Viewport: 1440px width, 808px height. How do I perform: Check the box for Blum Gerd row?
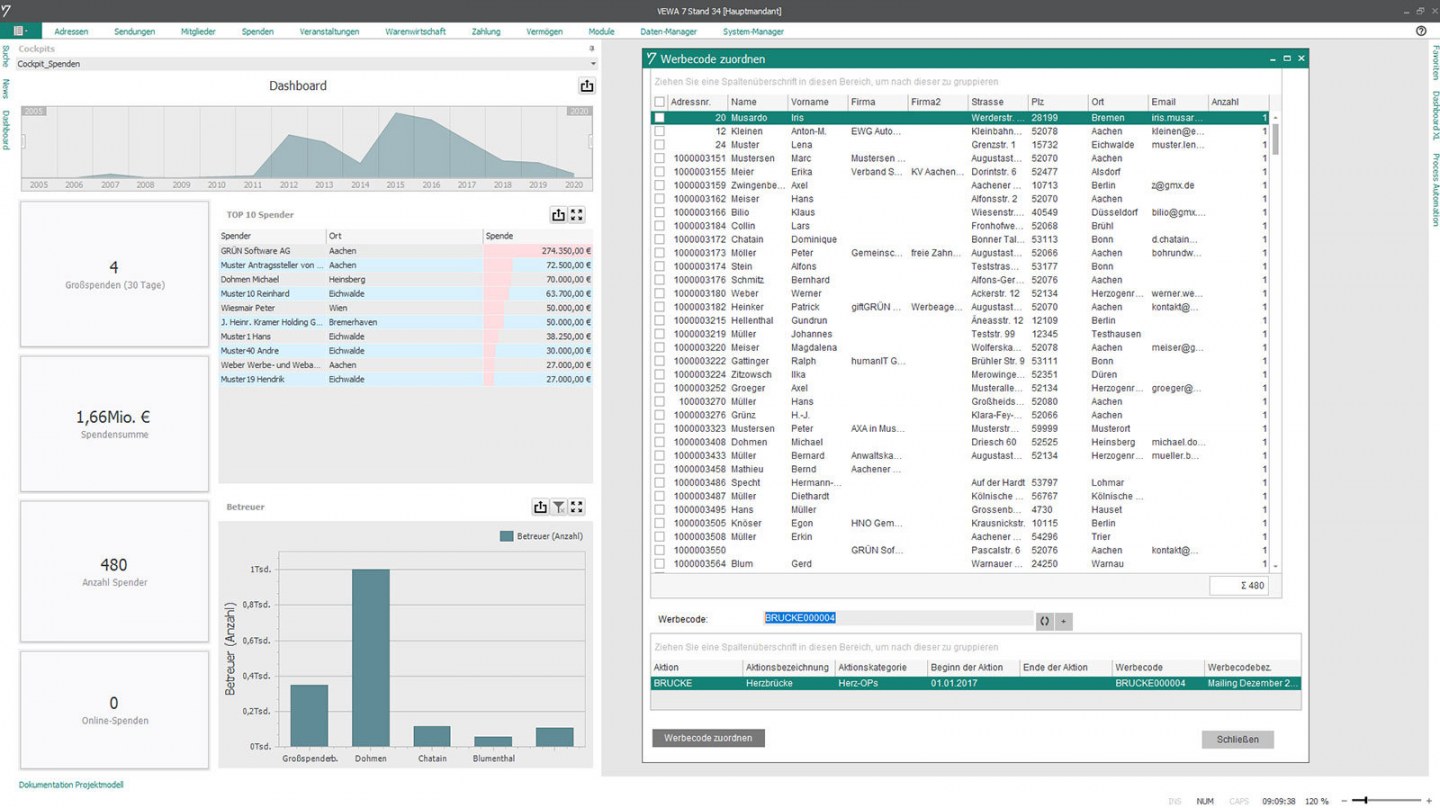(x=659, y=564)
